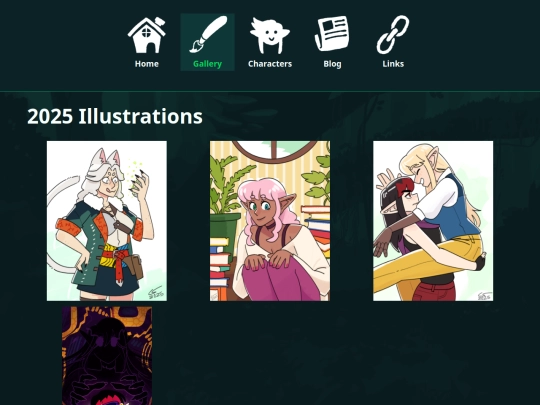
Task: Open the Links text label
Action: tap(393, 64)
